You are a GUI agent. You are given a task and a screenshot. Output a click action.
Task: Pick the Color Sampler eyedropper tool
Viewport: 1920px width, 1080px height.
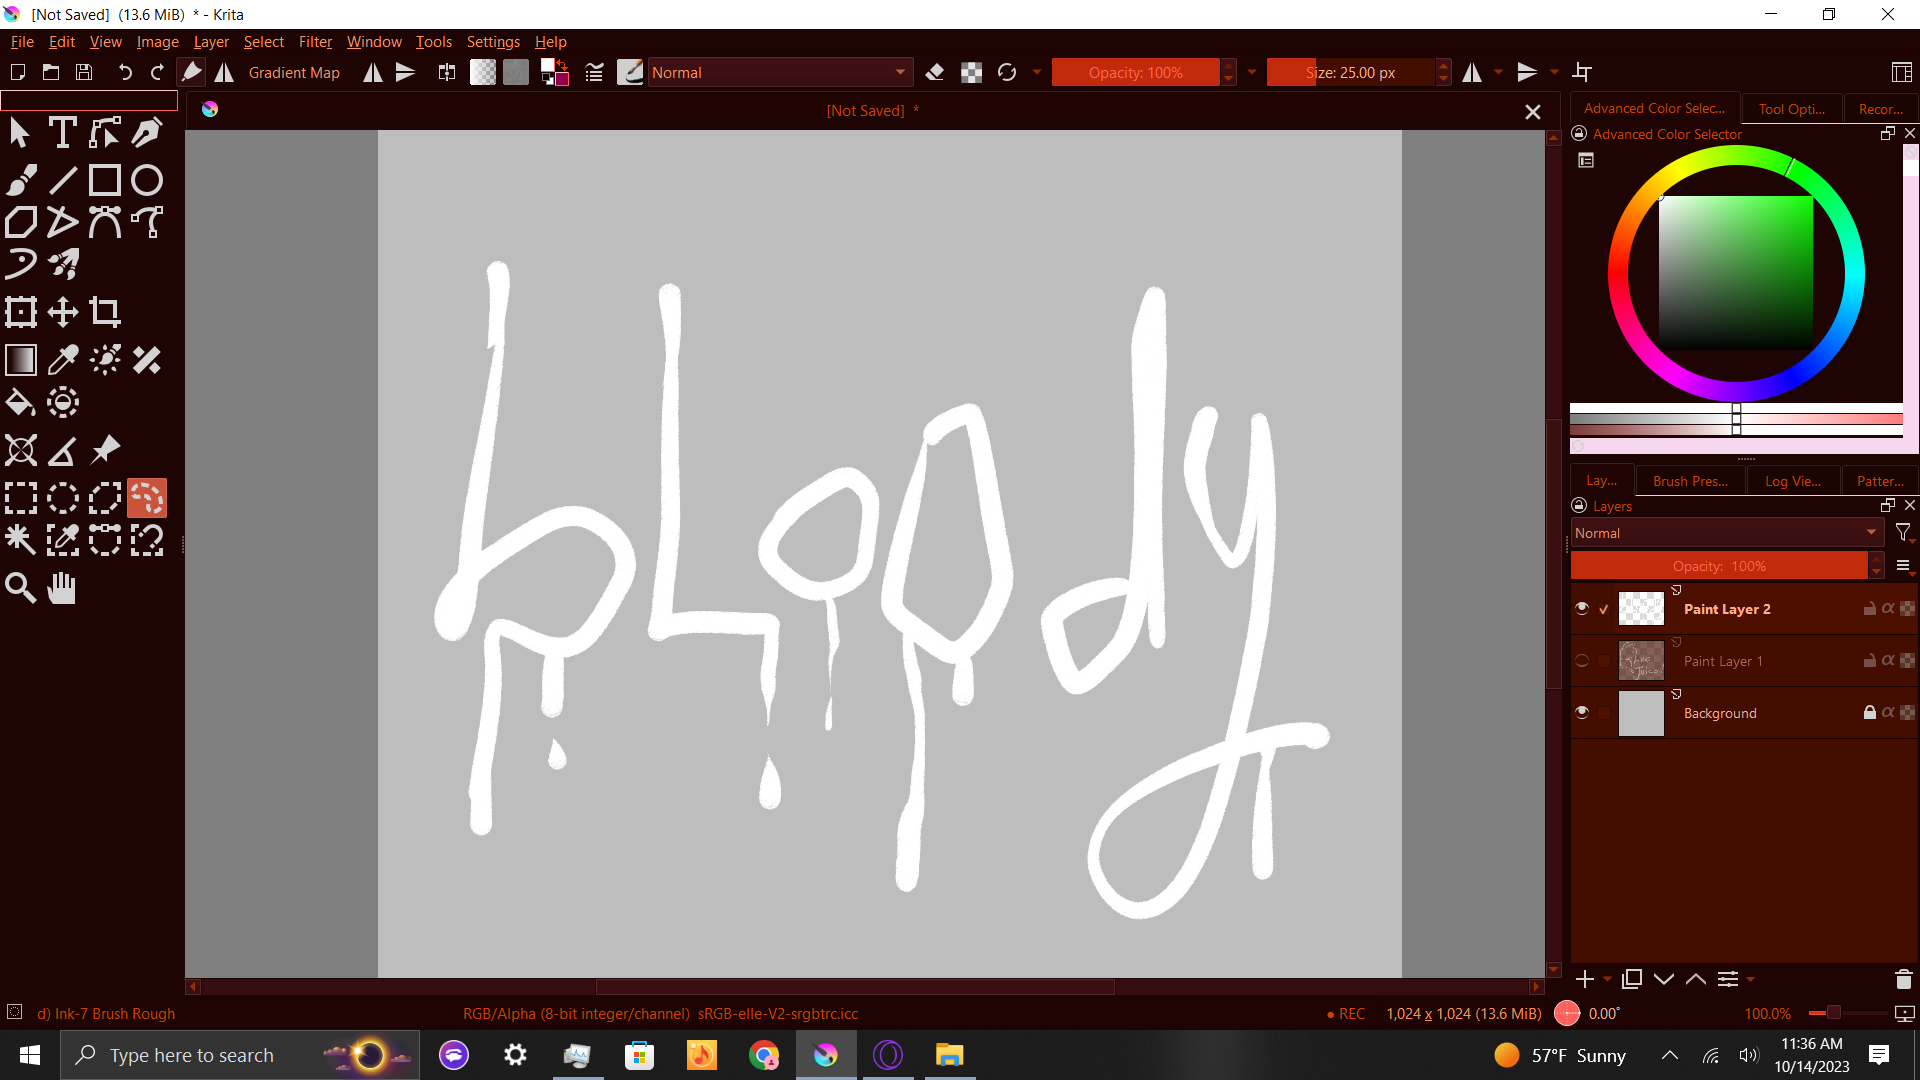(63, 360)
